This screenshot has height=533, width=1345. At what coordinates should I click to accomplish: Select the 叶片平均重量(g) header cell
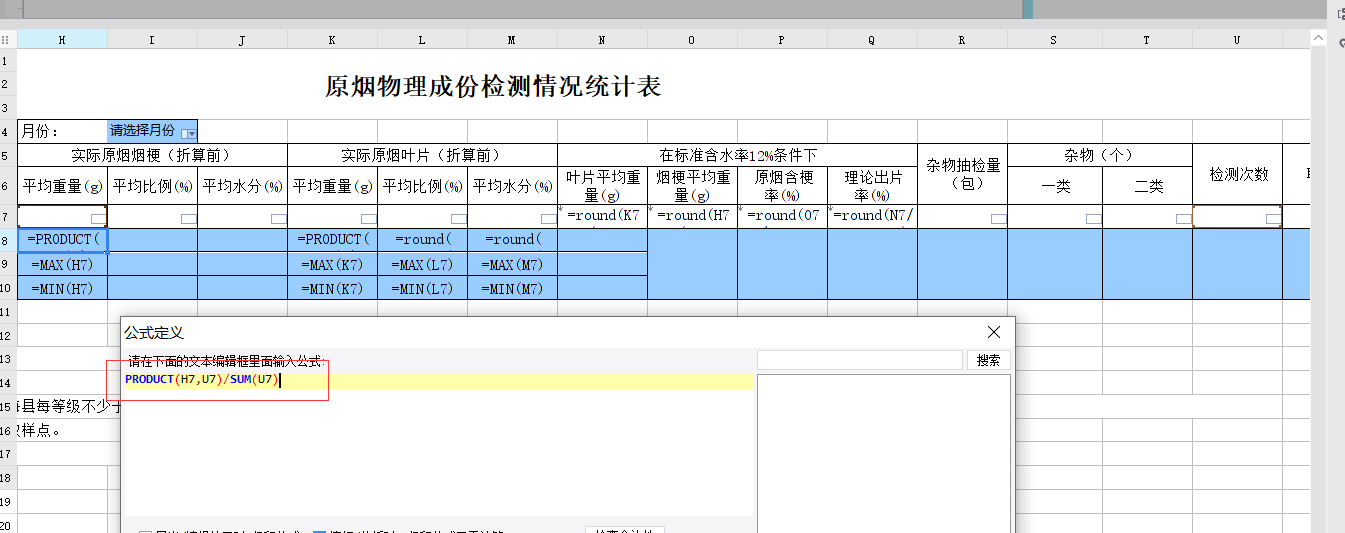pos(602,186)
